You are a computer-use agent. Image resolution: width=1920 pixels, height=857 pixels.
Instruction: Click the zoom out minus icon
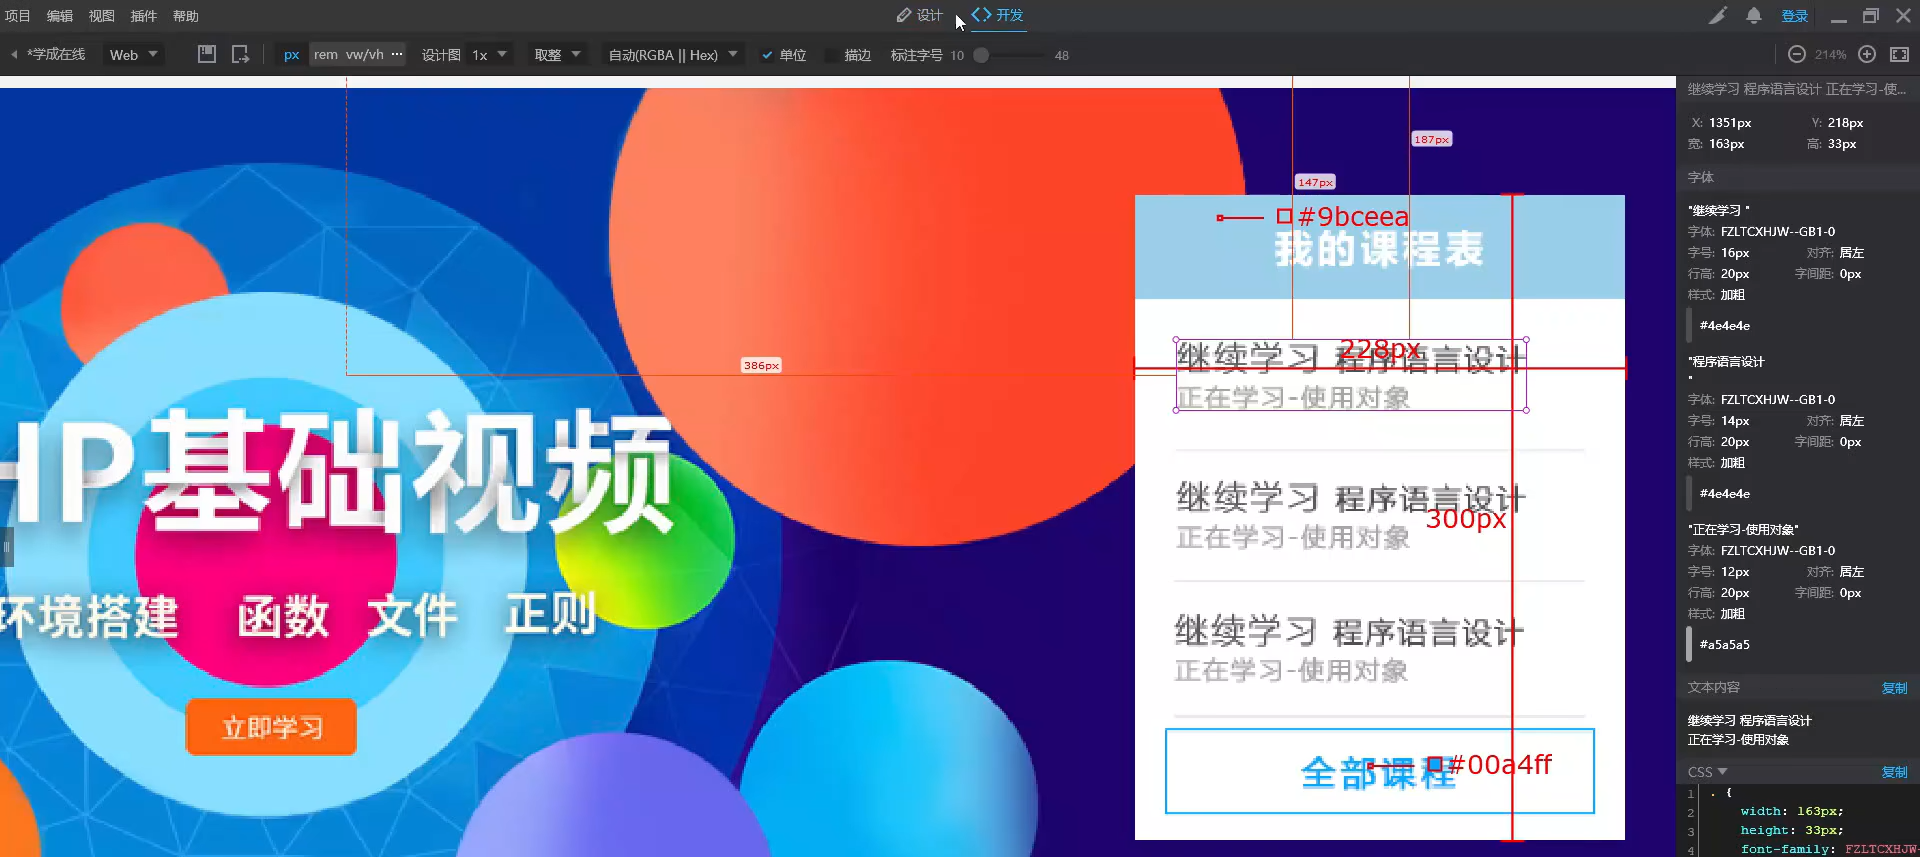[x=1797, y=55]
